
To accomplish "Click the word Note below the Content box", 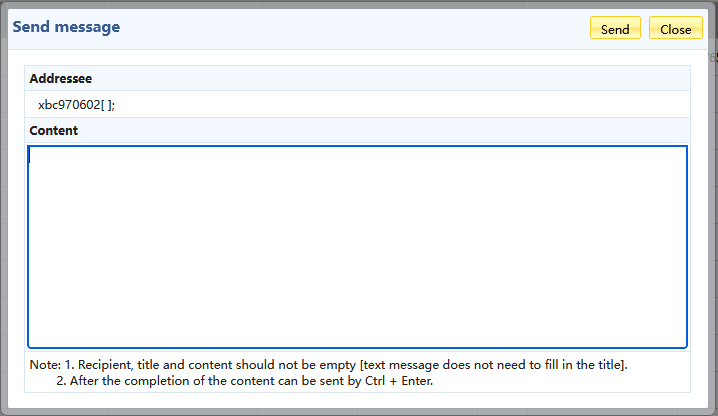I will tap(44, 365).
